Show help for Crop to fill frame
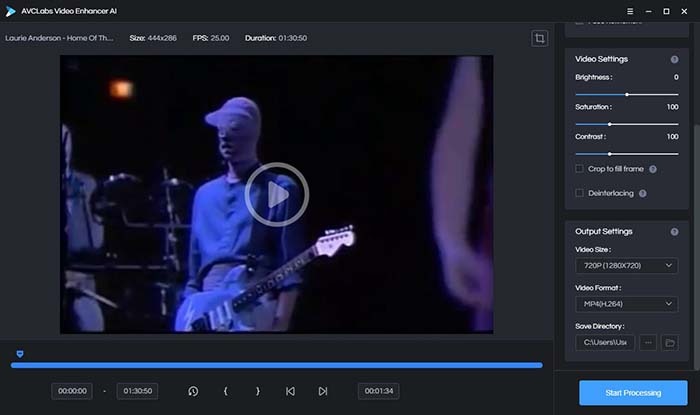Screen dimensions: 700x415 click(x=653, y=169)
